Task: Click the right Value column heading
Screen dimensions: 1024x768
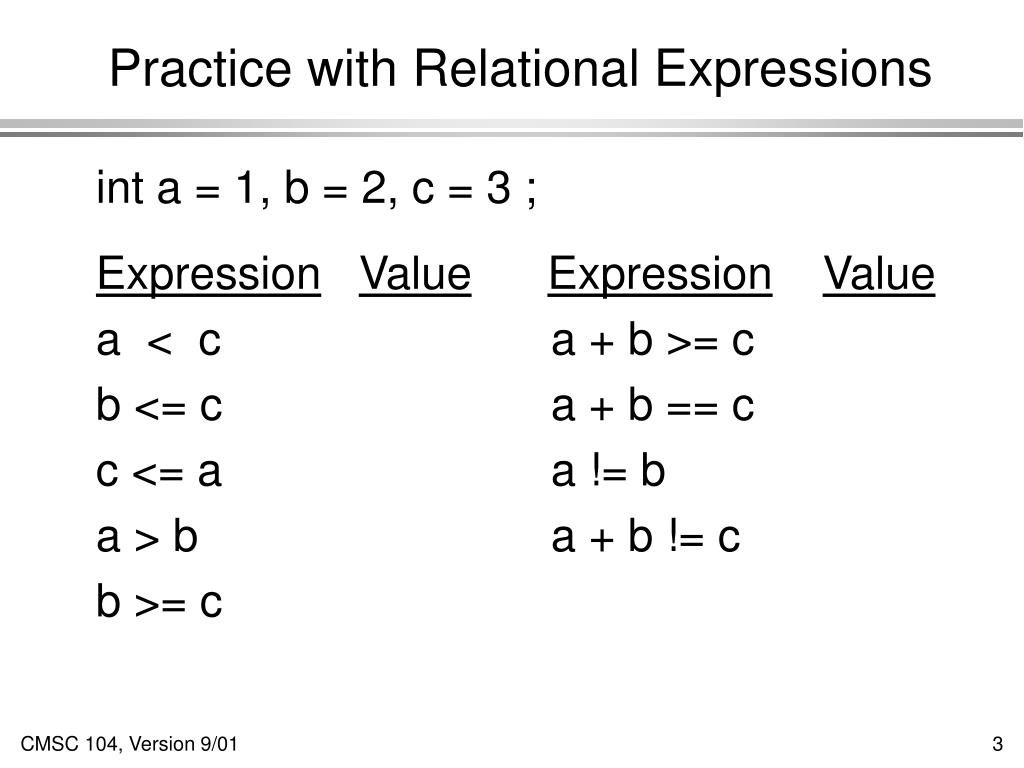Action: pos(879,274)
